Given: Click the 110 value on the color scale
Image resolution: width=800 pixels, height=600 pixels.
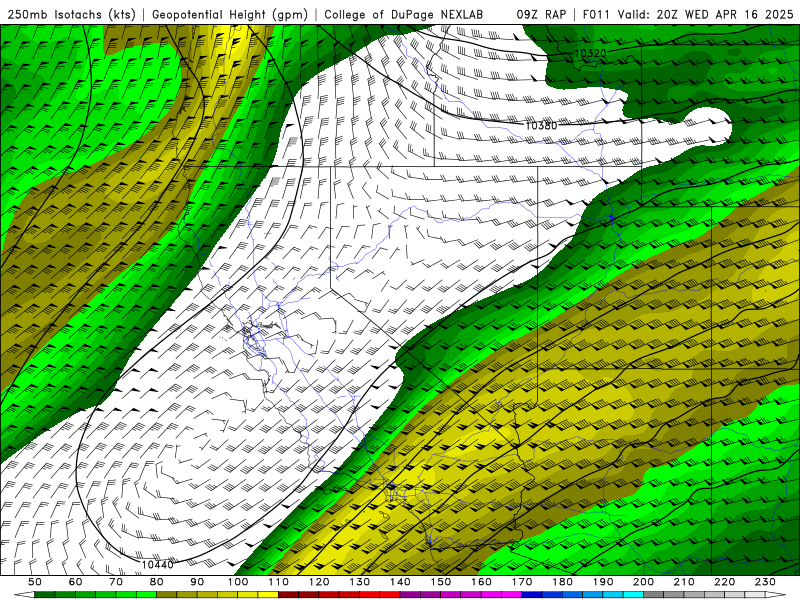Looking at the screenshot, I should [x=279, y=582].
